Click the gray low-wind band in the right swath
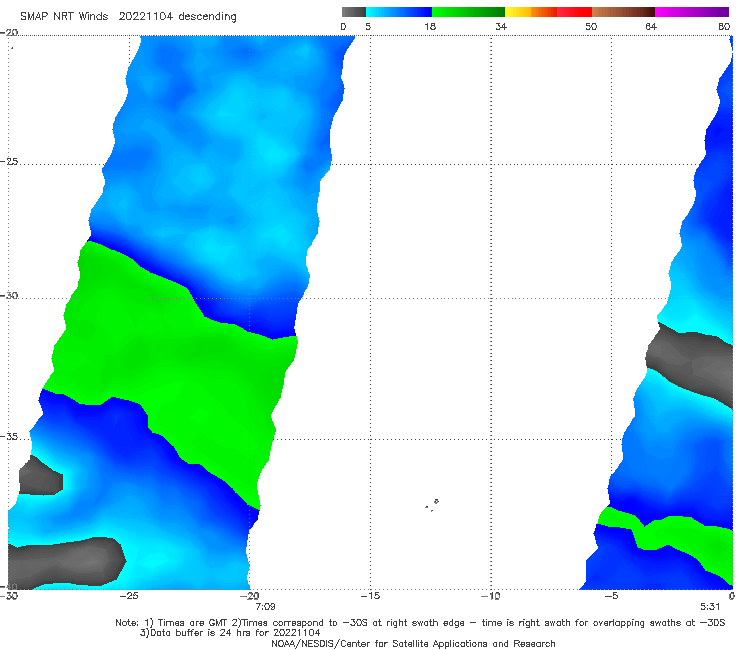This screenshot has width=740, height=650. click(x=689, y=363)
